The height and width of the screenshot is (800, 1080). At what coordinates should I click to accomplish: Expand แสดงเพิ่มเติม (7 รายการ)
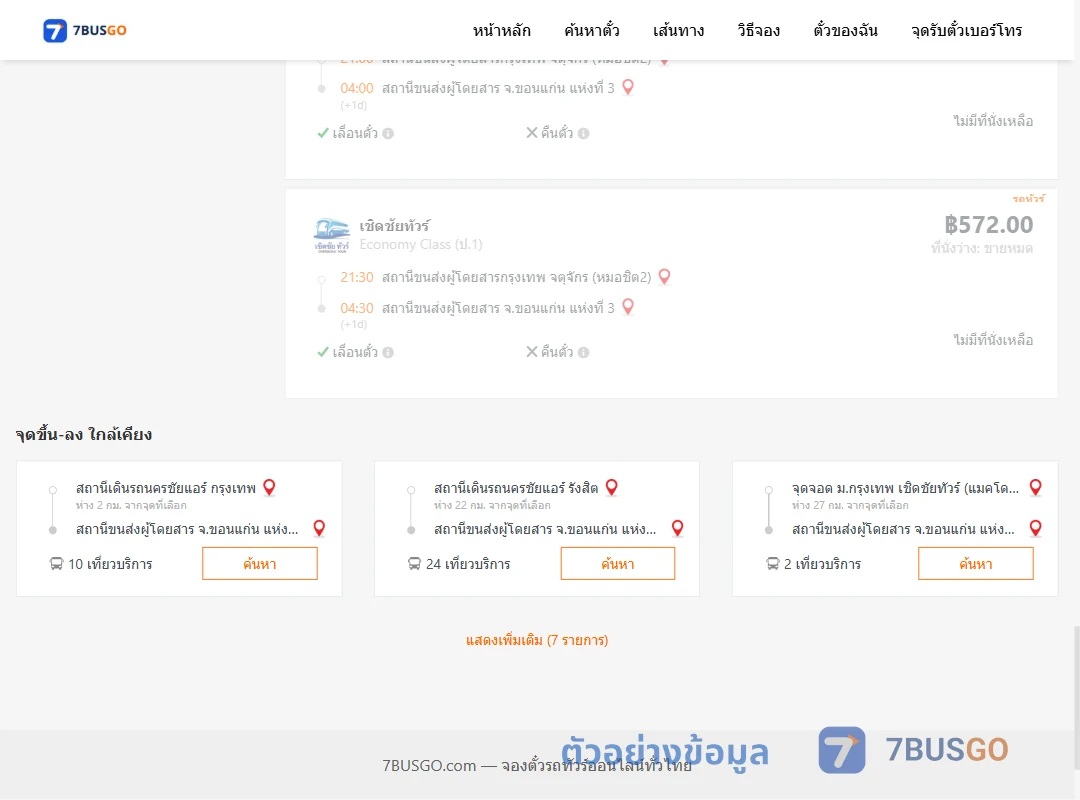(537, 640)
